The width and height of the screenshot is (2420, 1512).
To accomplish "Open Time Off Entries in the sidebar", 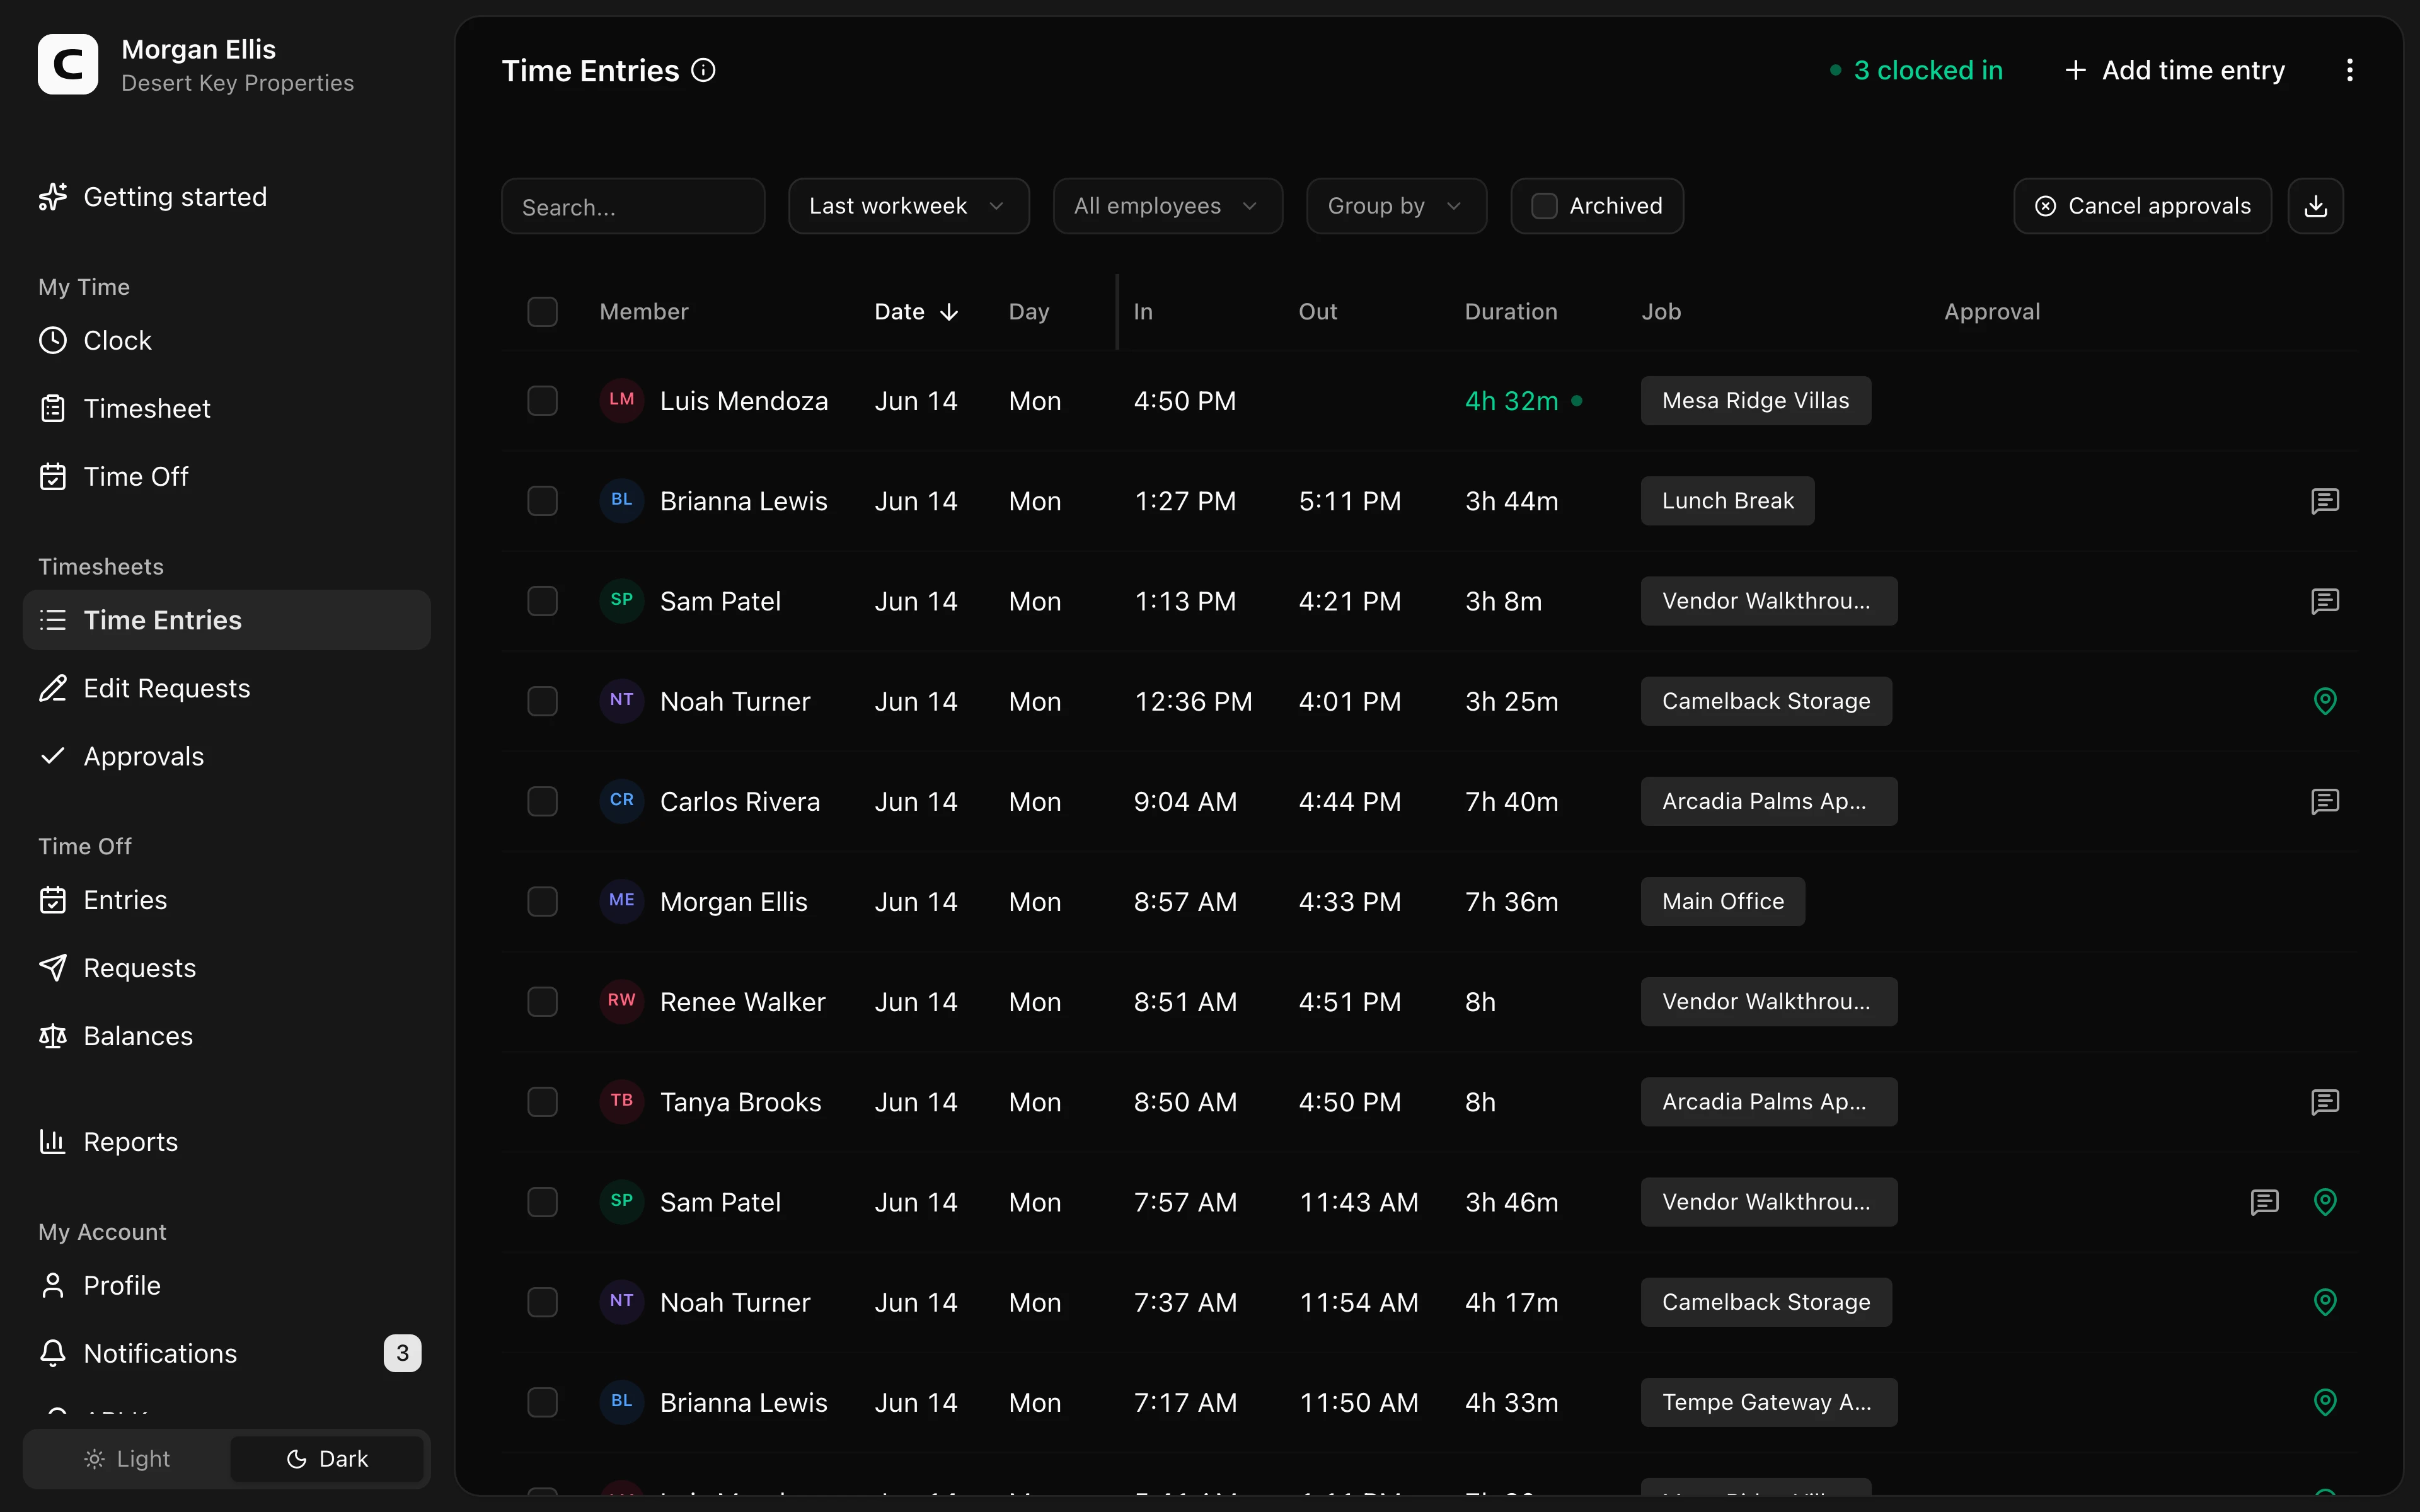I will point(226,900).
